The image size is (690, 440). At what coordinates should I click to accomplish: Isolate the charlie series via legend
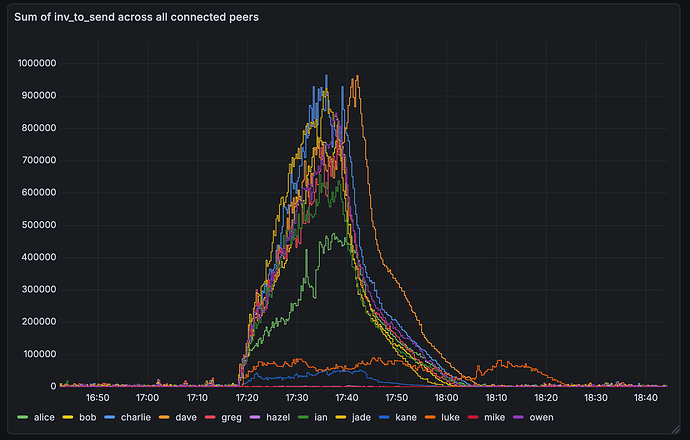(137, 417)
